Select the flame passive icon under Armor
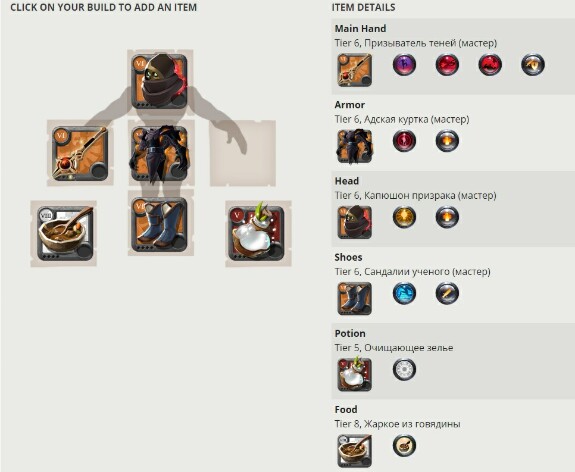The width and height of the screenshot is (575, 472). (x=447, y=141)
